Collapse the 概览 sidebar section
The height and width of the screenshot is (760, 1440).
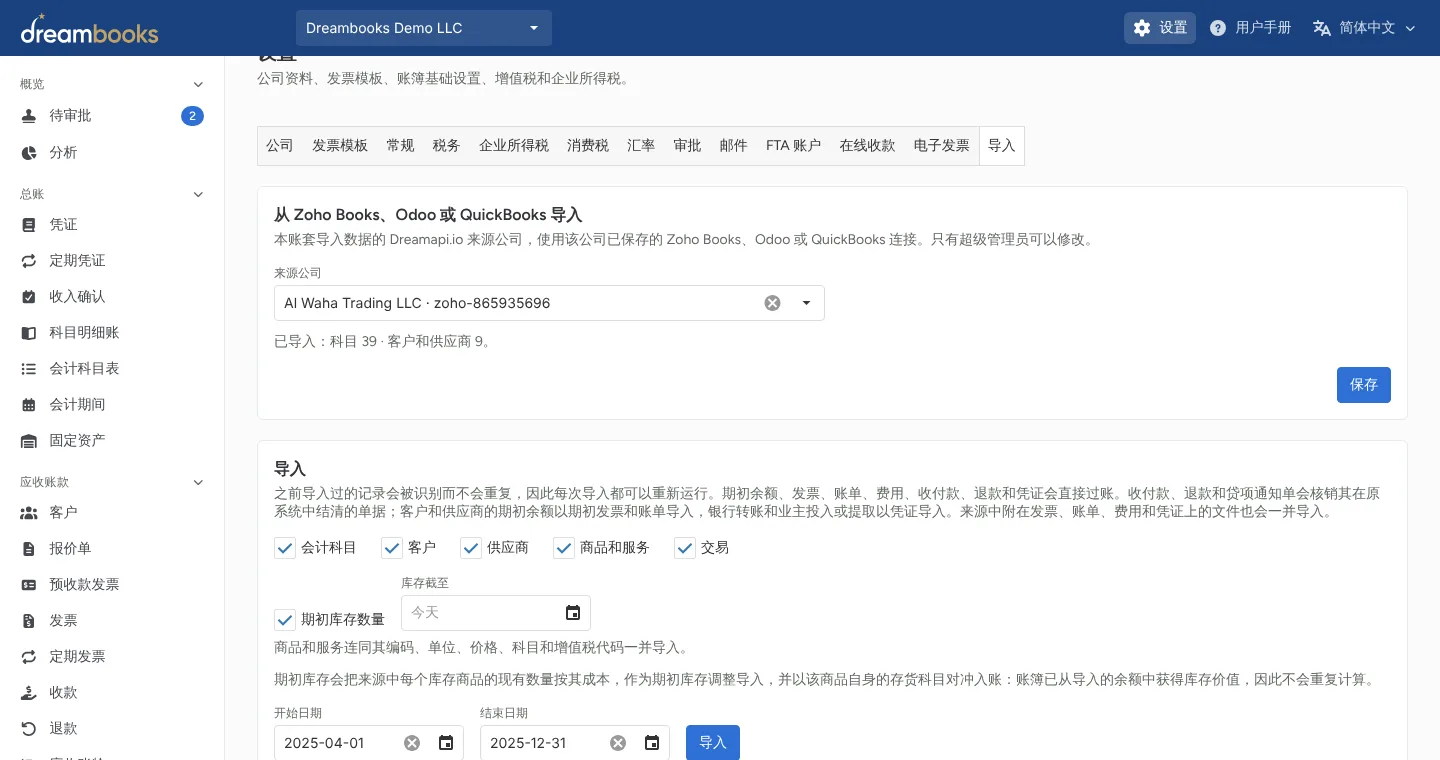click(x=198, y=84)
